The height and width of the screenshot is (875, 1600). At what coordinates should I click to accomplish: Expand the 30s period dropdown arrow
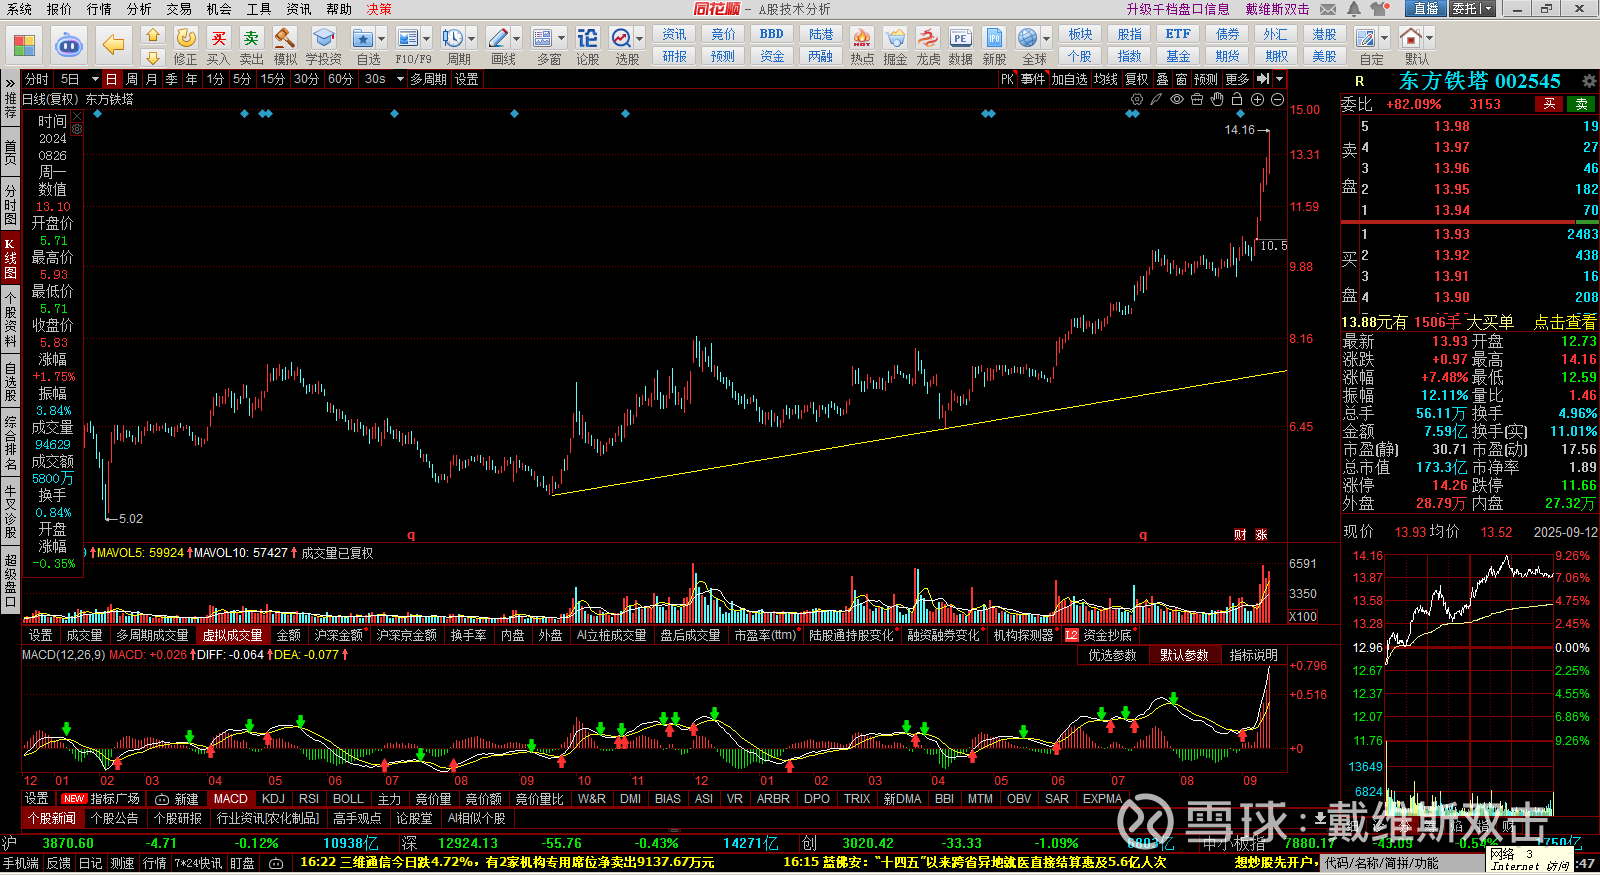tap(399, 79)
